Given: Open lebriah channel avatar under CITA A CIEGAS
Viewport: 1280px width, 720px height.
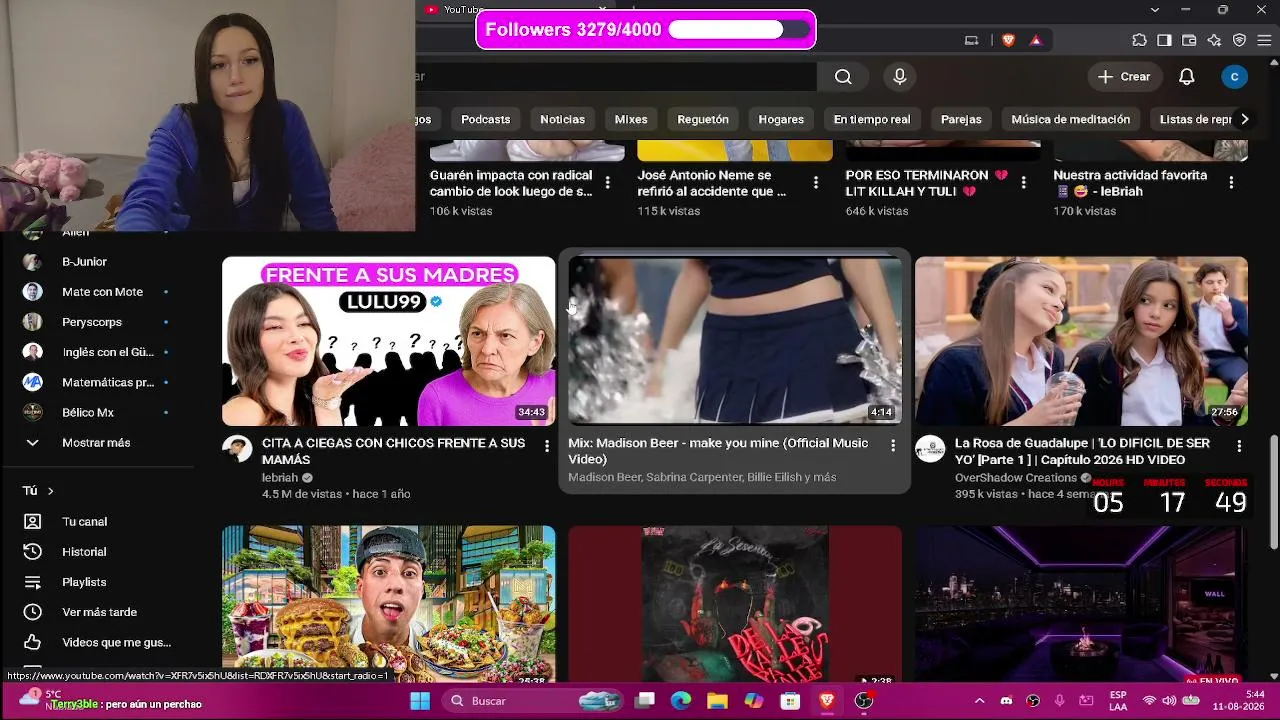Looking at the screenshot, I should (237, 449).
